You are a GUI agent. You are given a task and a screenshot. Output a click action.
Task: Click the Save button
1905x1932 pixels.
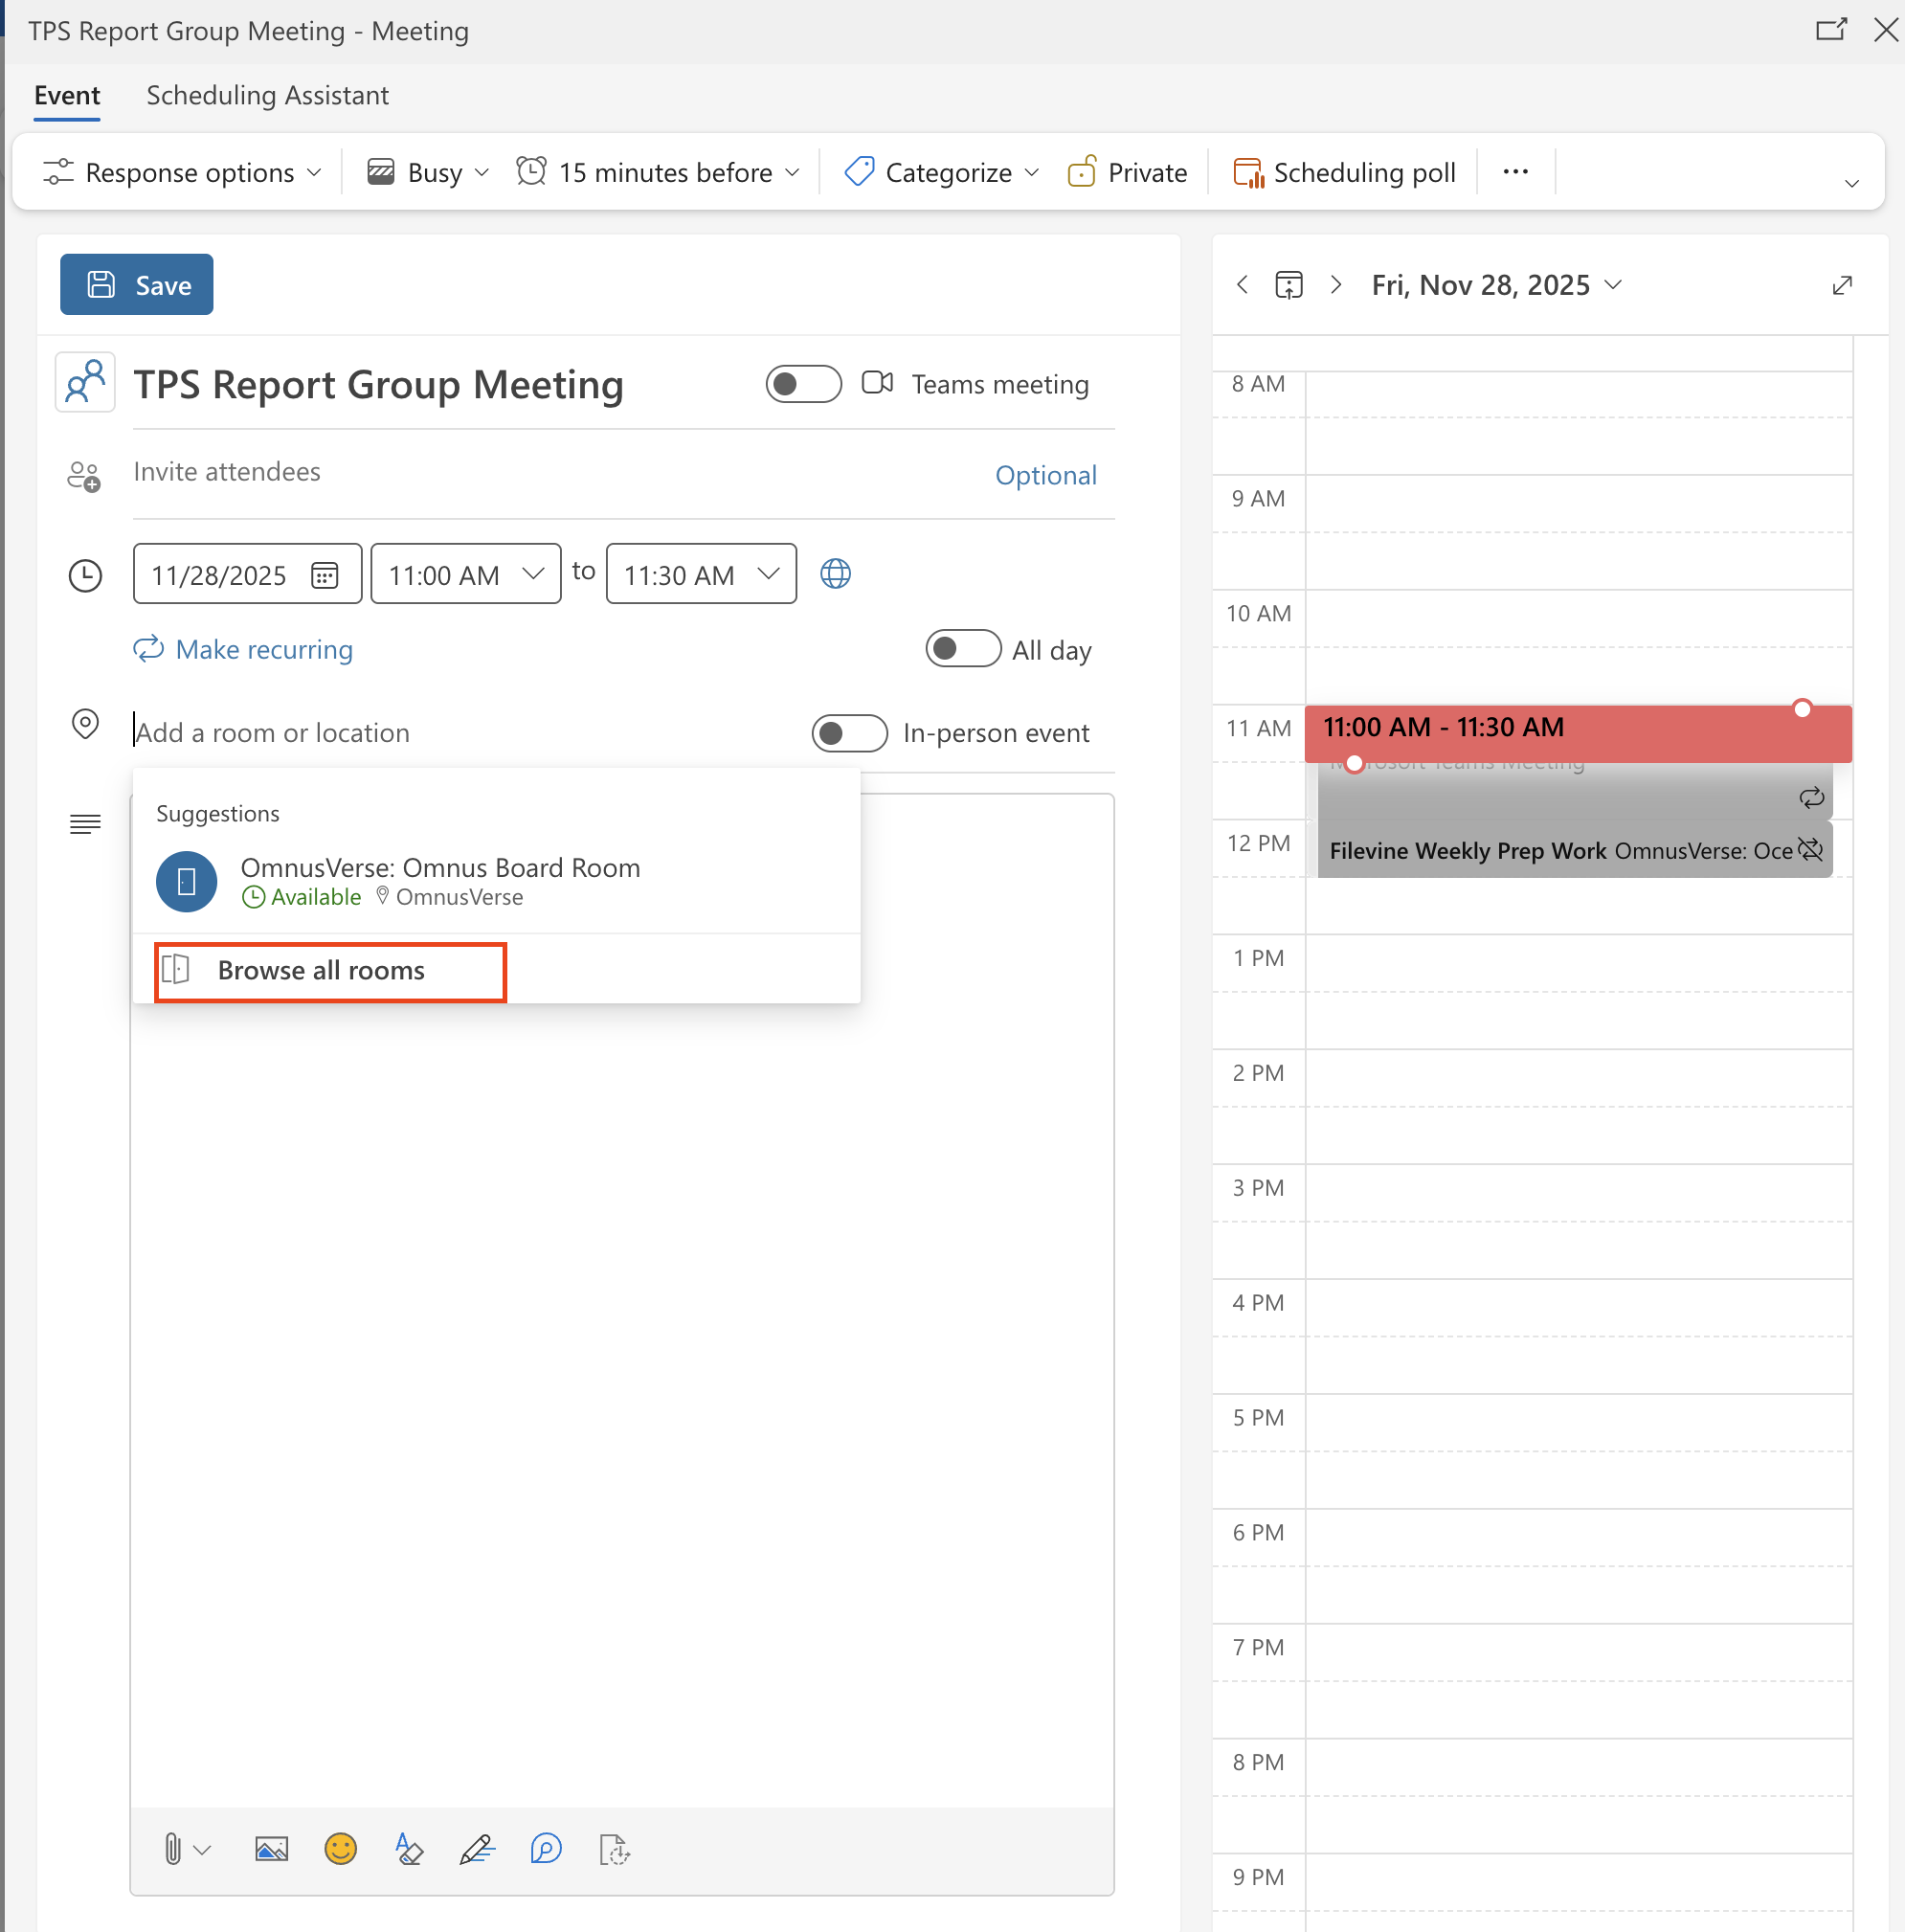click(x=137, y=285)
